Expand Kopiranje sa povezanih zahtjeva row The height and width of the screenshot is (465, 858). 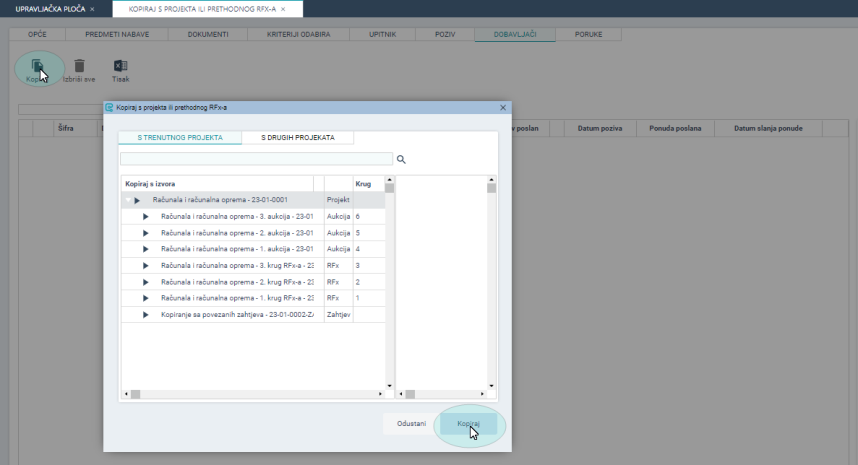pos(146,314)
